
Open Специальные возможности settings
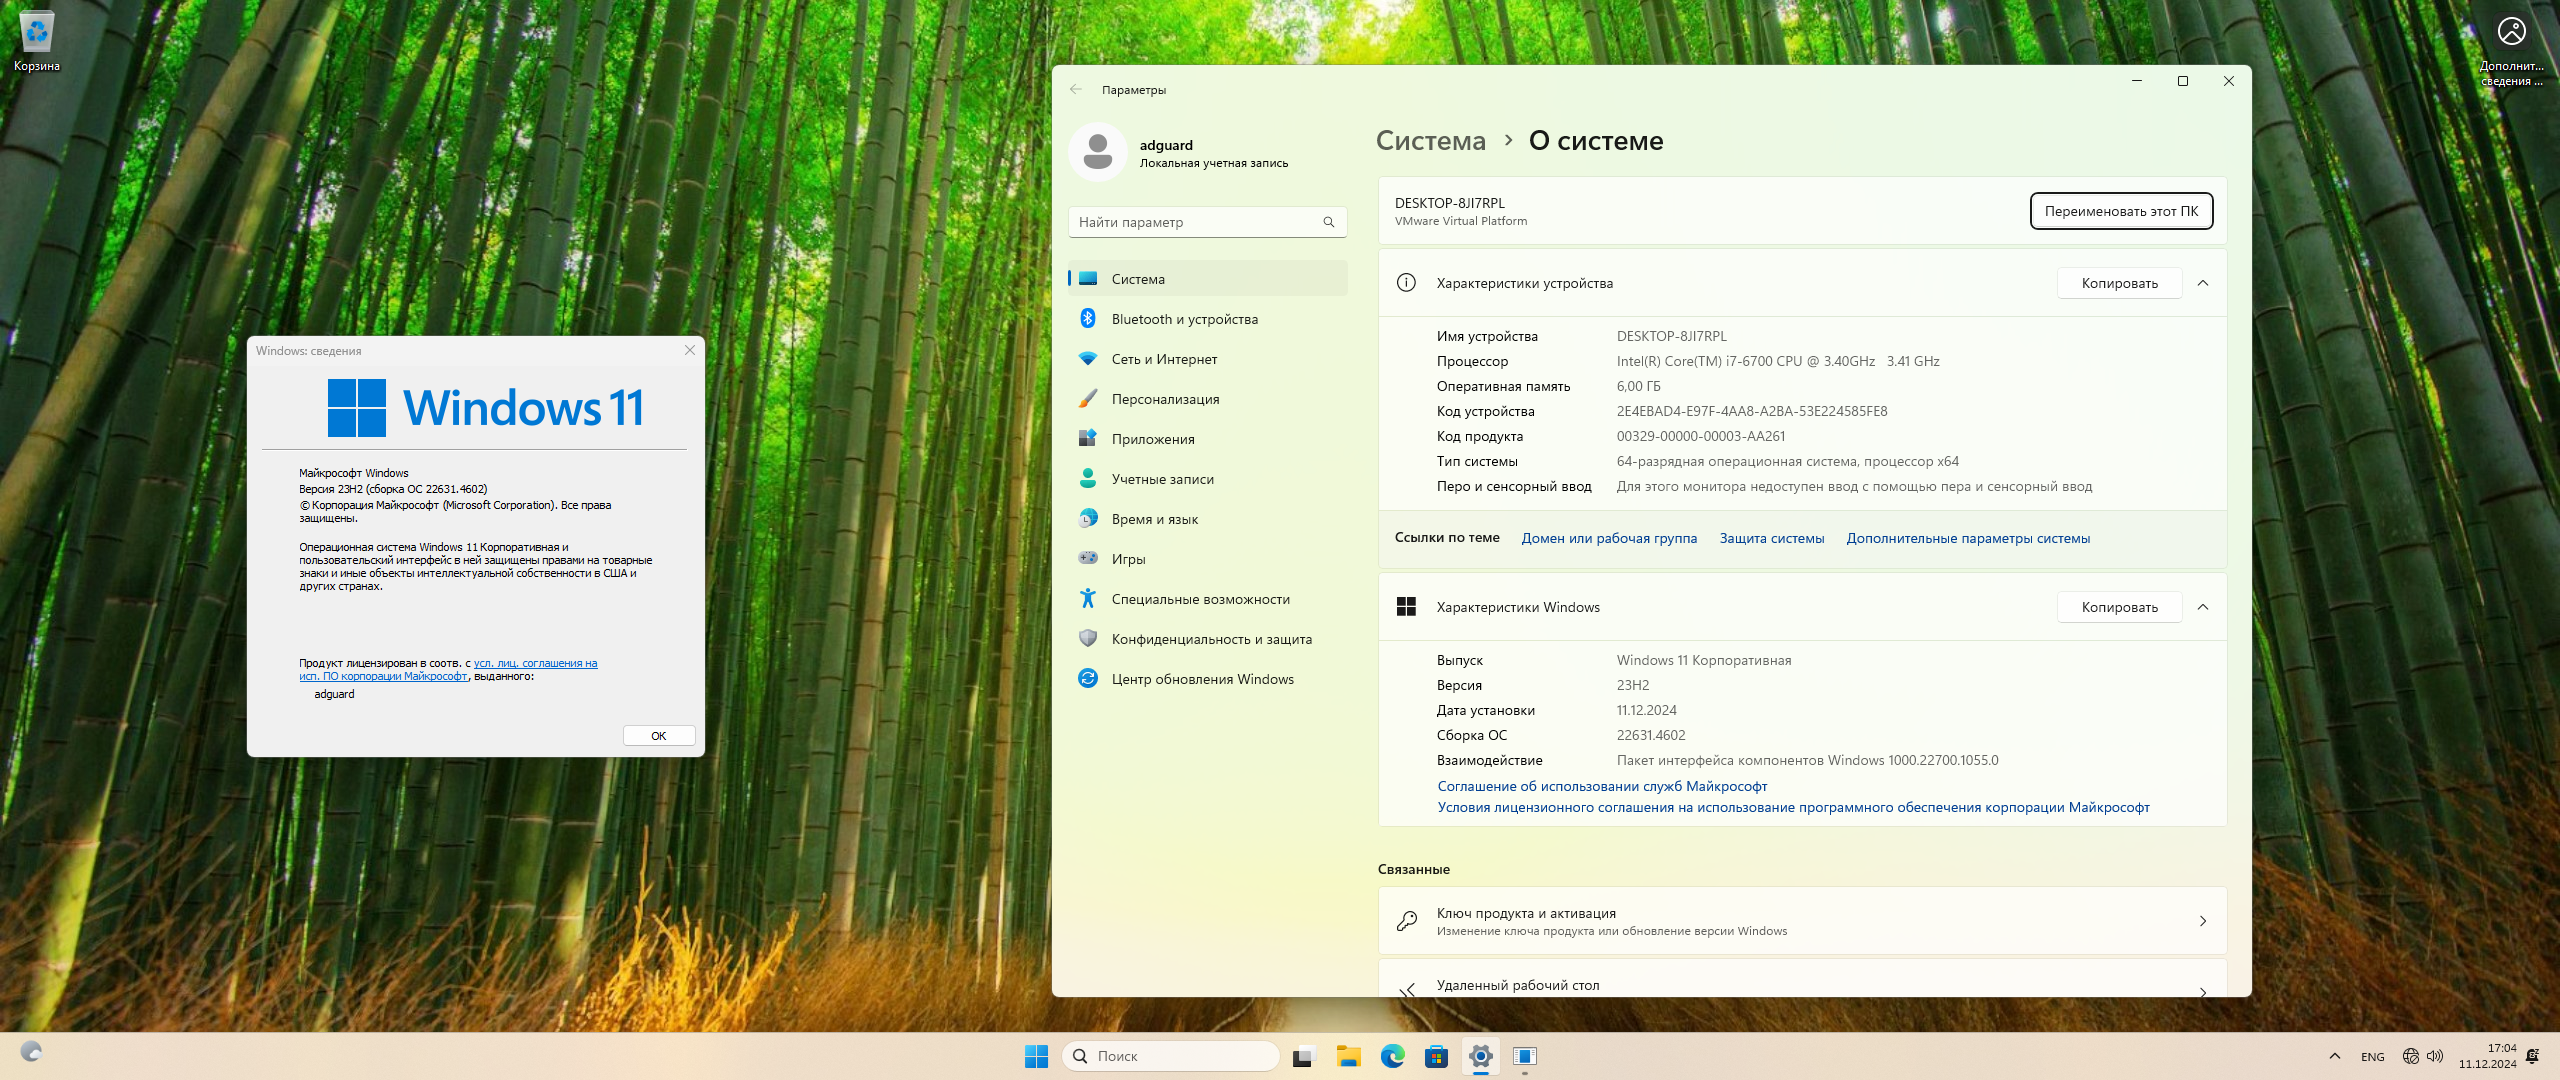[x=1208, y=599]
